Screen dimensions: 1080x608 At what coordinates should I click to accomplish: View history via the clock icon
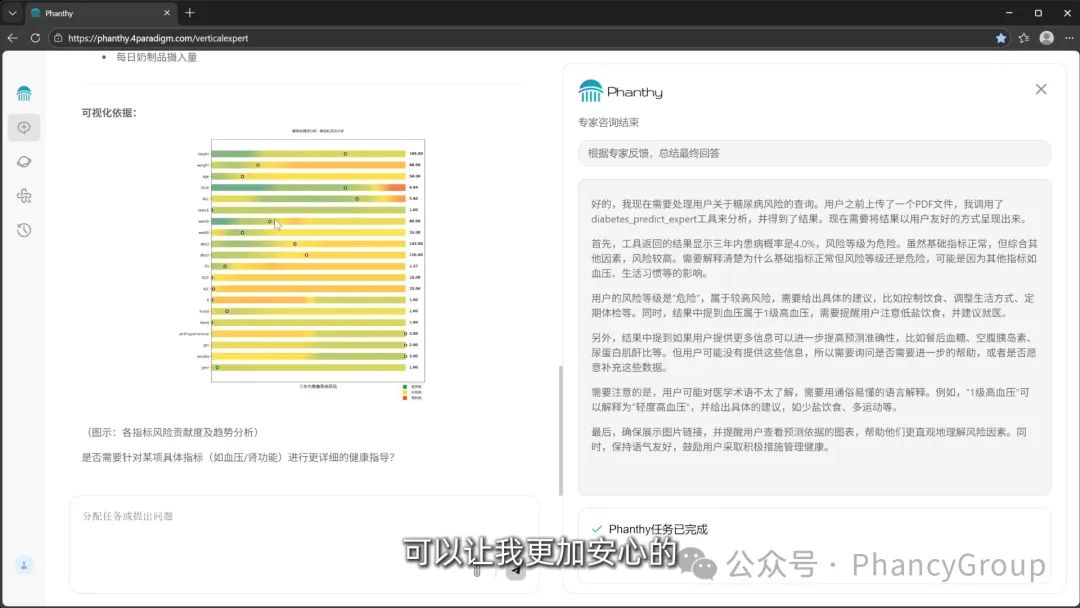pos(24,230)
